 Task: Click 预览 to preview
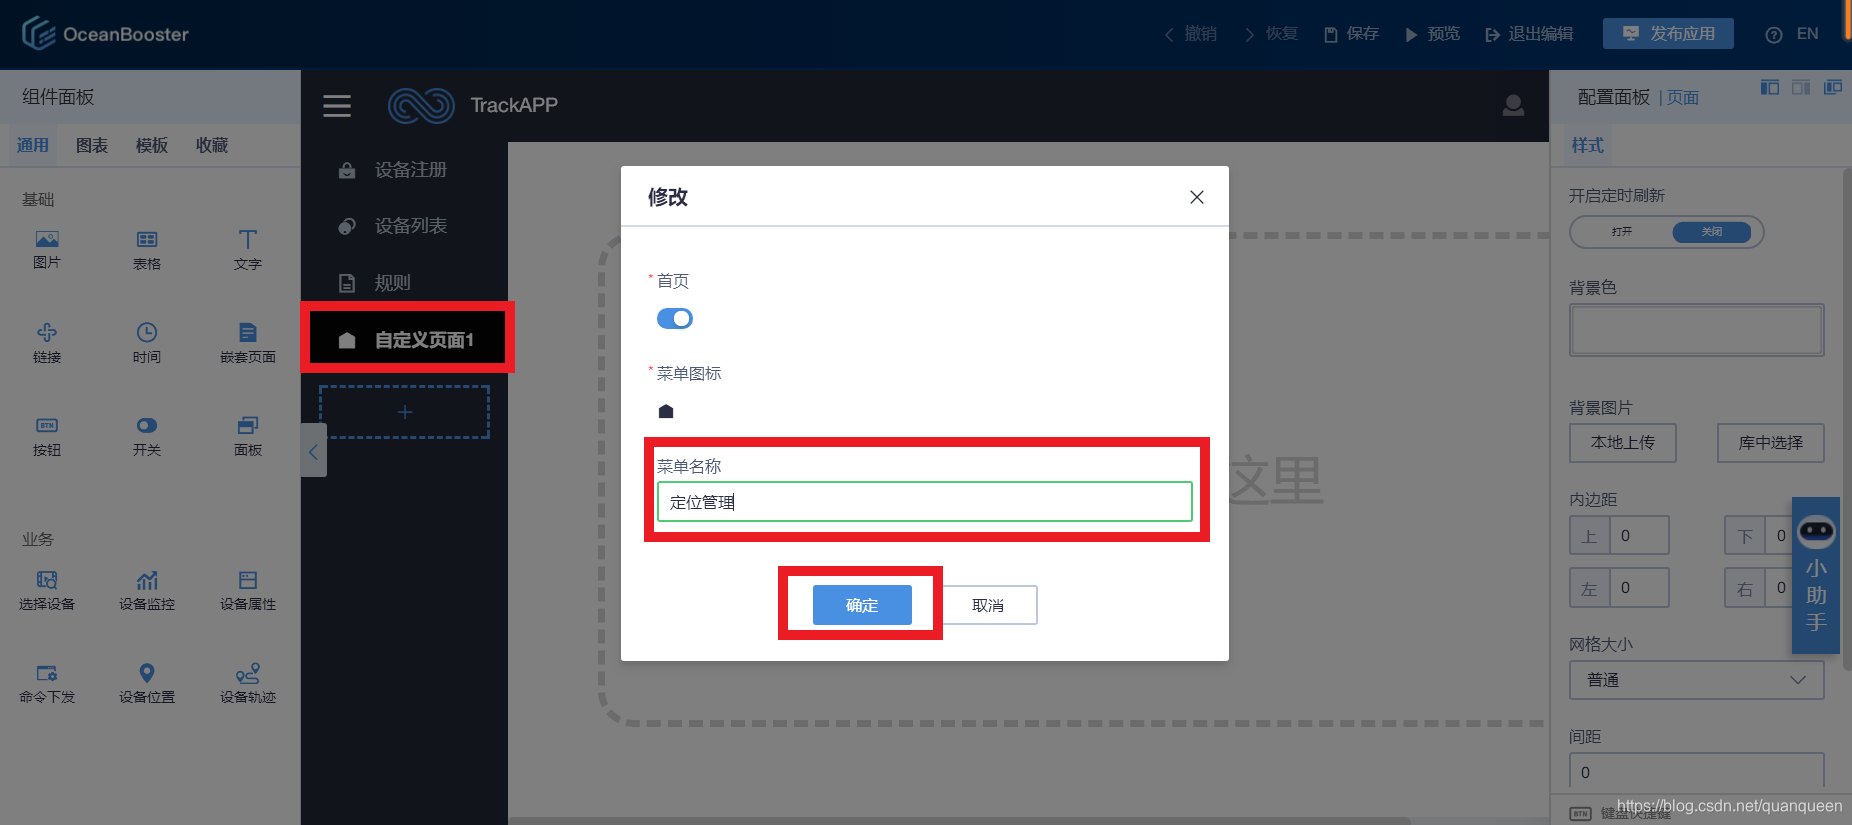[x=1432, y=34]
